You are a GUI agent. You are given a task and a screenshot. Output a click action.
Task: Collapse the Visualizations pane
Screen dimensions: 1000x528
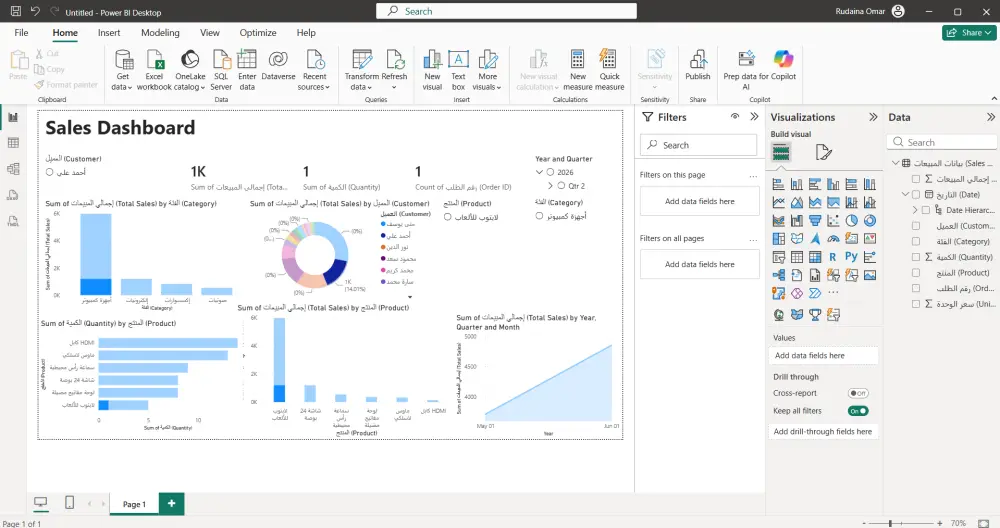tap(873, 117)
